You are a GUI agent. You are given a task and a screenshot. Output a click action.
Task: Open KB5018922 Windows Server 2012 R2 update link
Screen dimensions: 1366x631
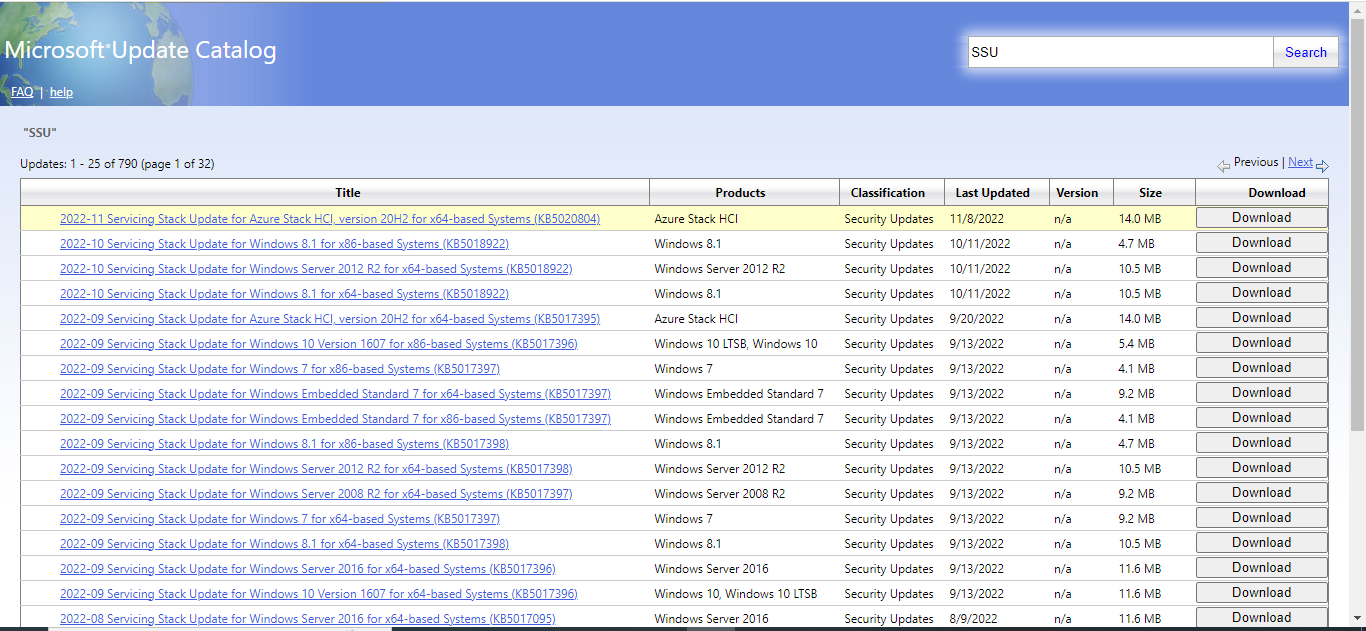tap(316, 269)
